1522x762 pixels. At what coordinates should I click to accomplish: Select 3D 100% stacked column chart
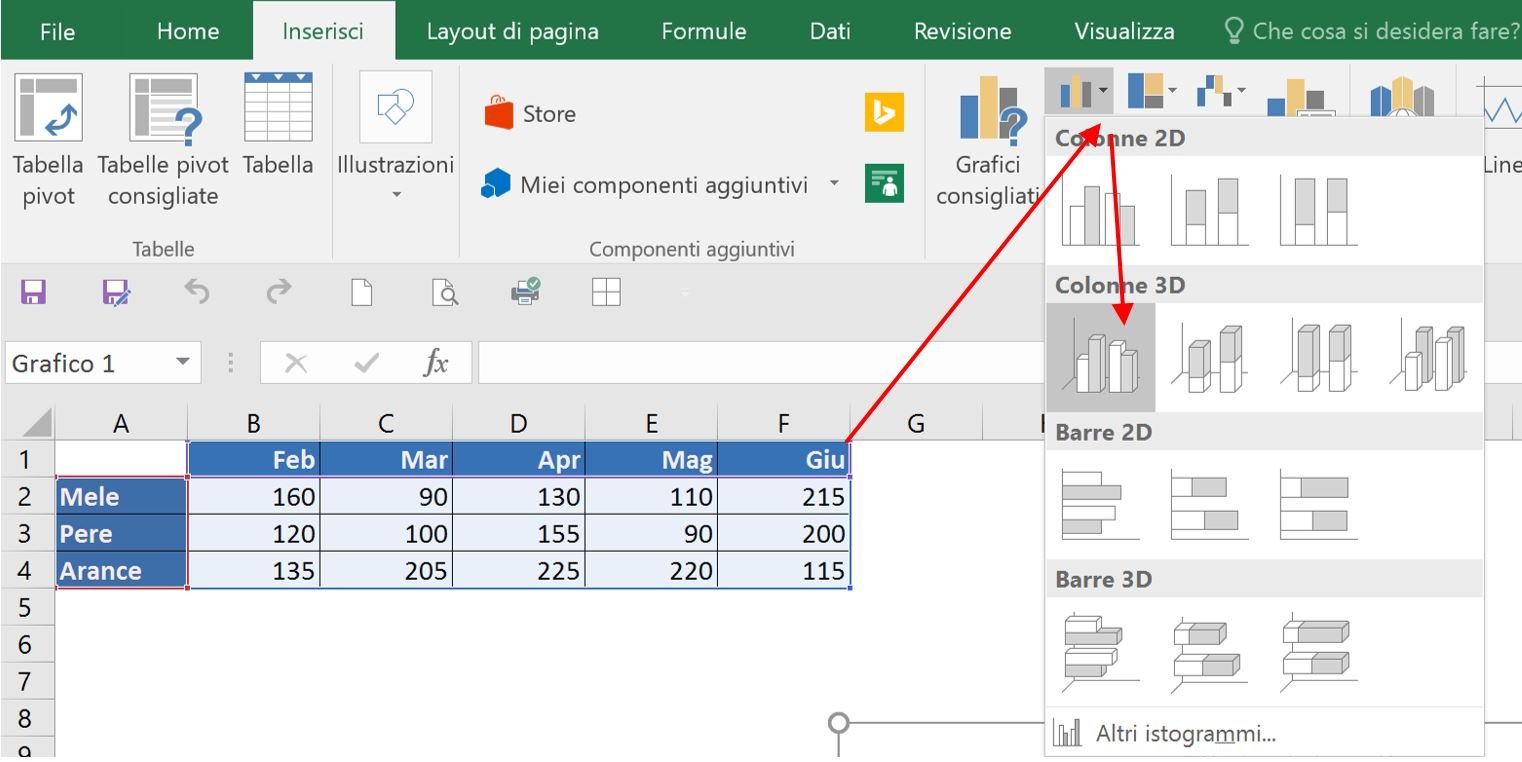point(1318,358)
